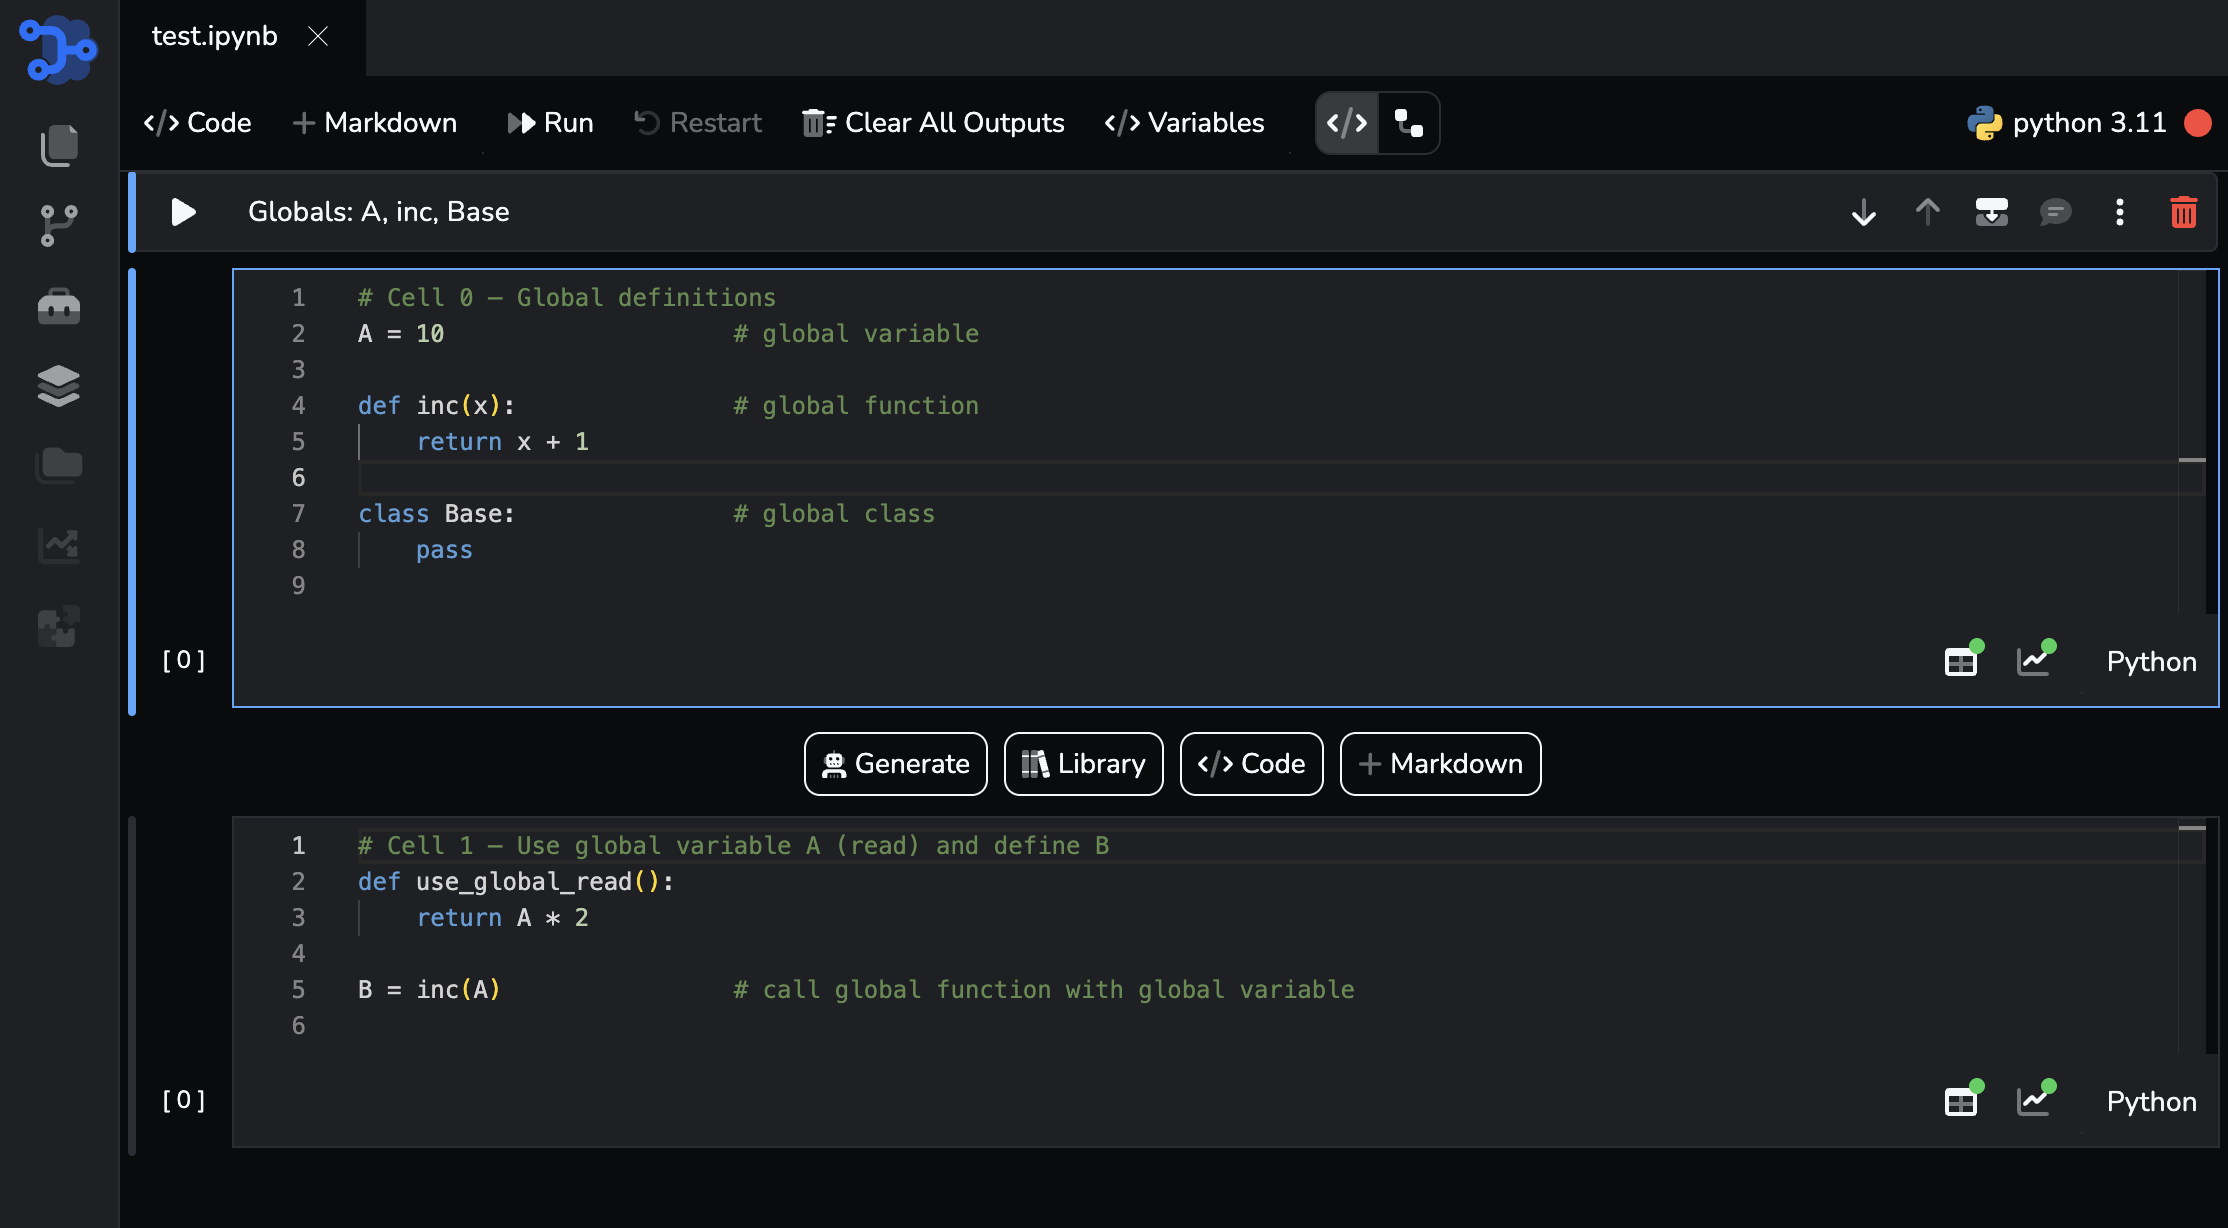Add a comment to the Globals cell
2228x1228 pixels.
pyautogui.click(x=2055, y=212)
